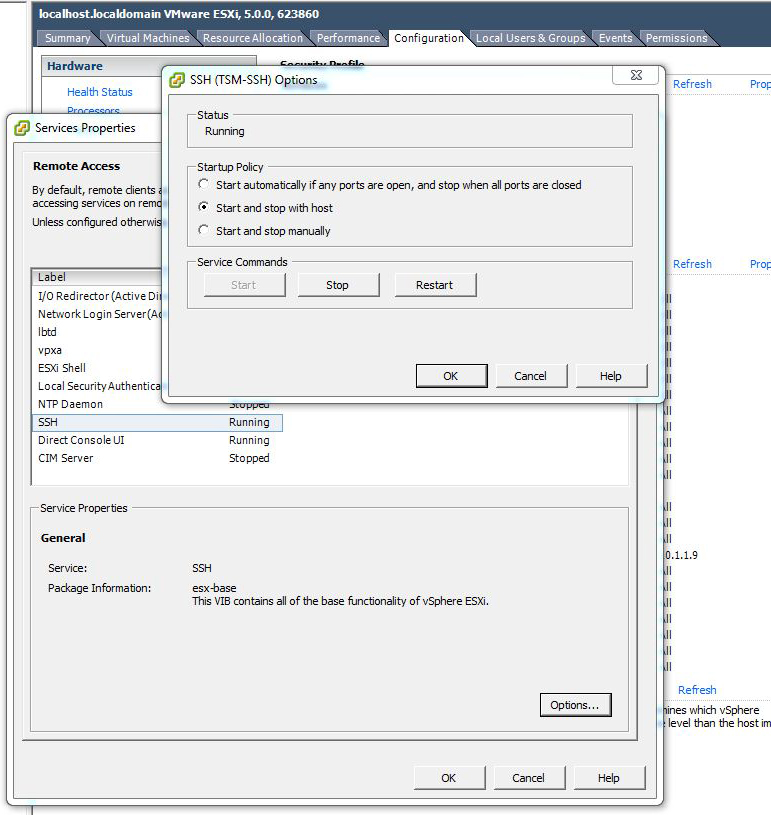Click the disabled Start service button
The image size is (771, 815).
tap(244, 285)
